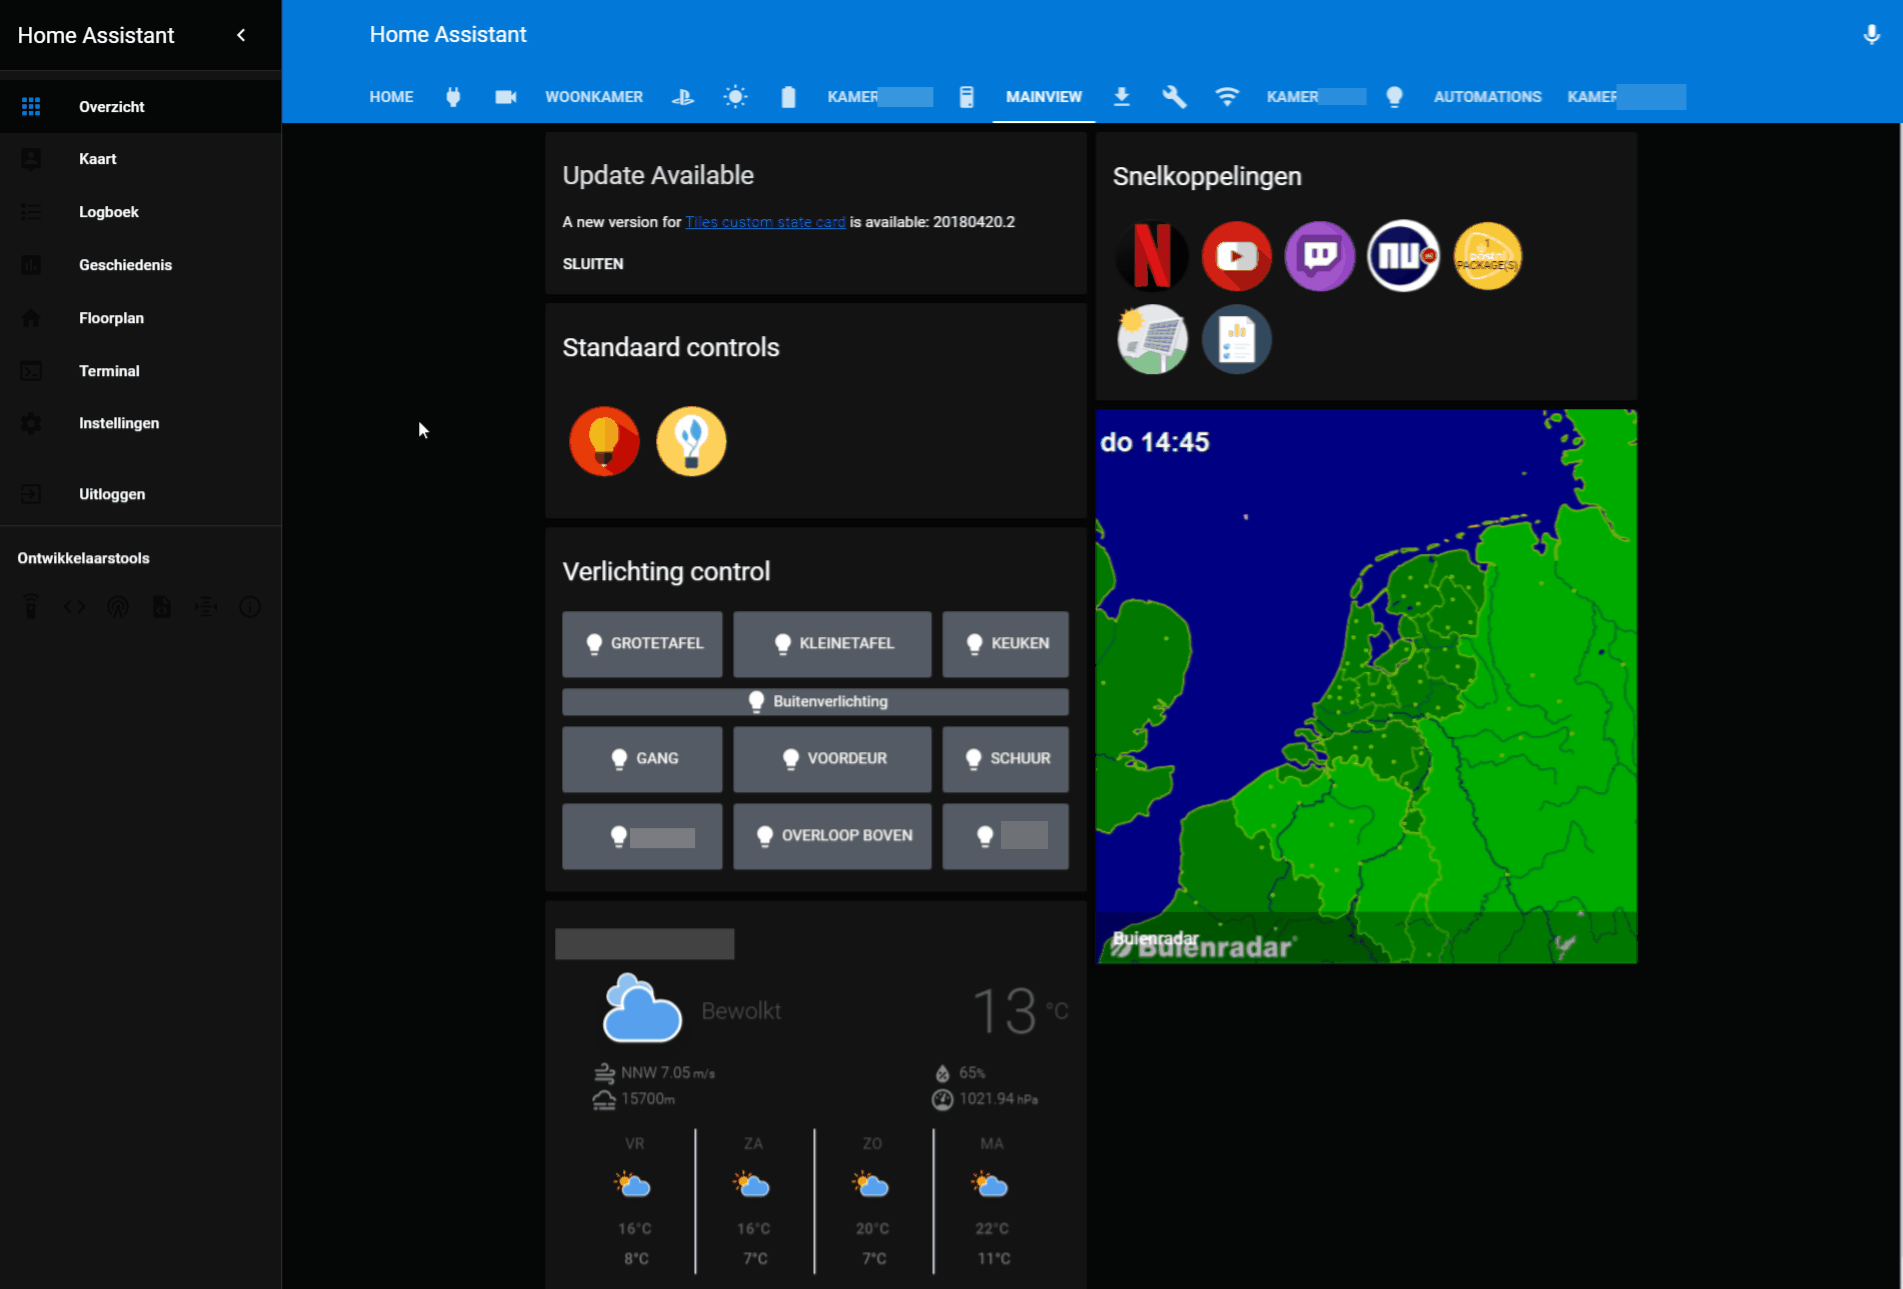Open Terminal in the sidebar
The width and height of the screenshot is (1903, 1289).
pyautogui.click(x=140, y=371)
